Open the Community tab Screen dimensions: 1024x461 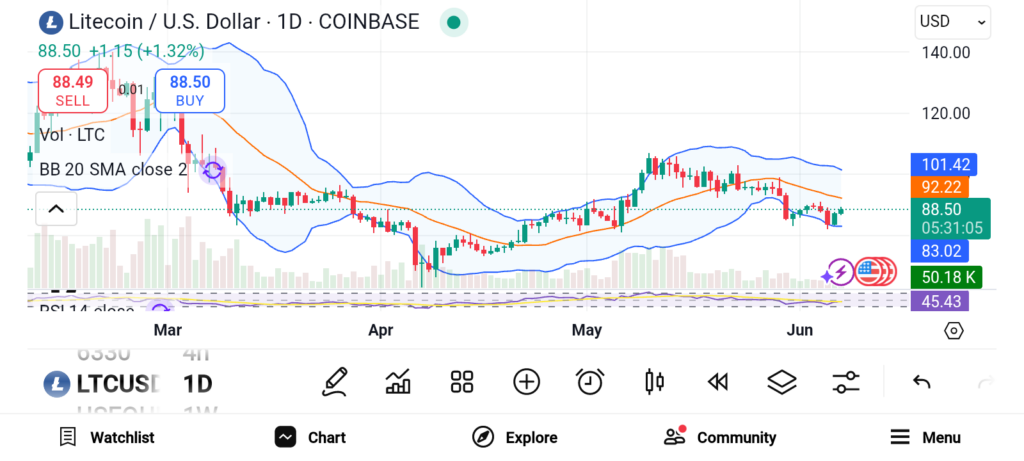[720, 437]
